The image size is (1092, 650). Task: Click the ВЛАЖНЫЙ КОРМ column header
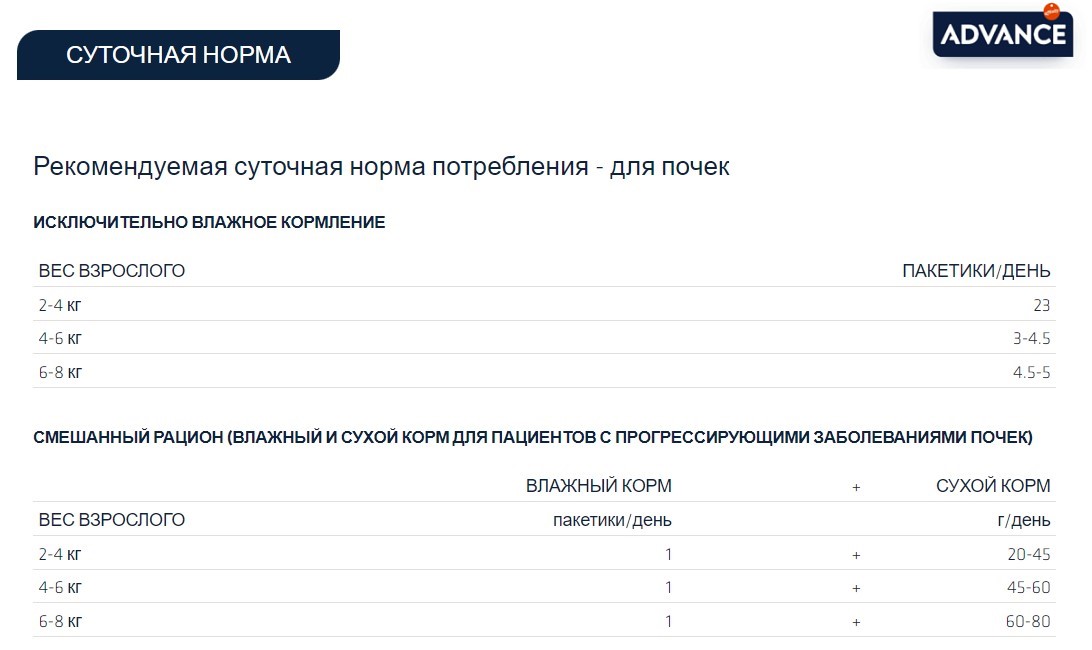point(598,486)
